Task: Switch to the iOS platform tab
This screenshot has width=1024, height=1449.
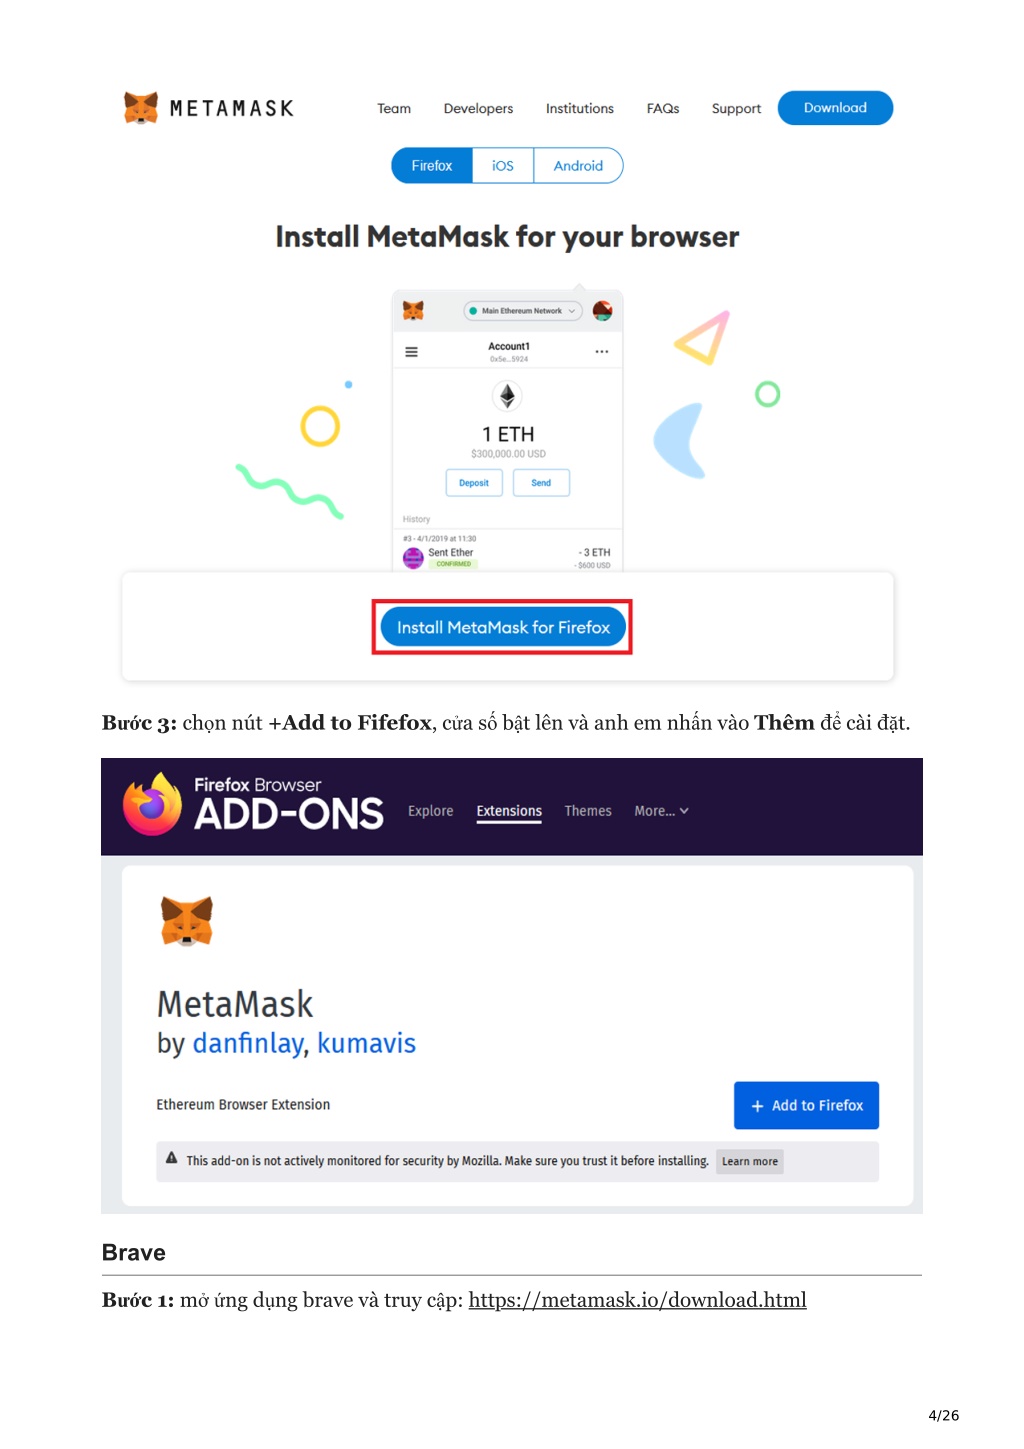Action: pos(503,166)
